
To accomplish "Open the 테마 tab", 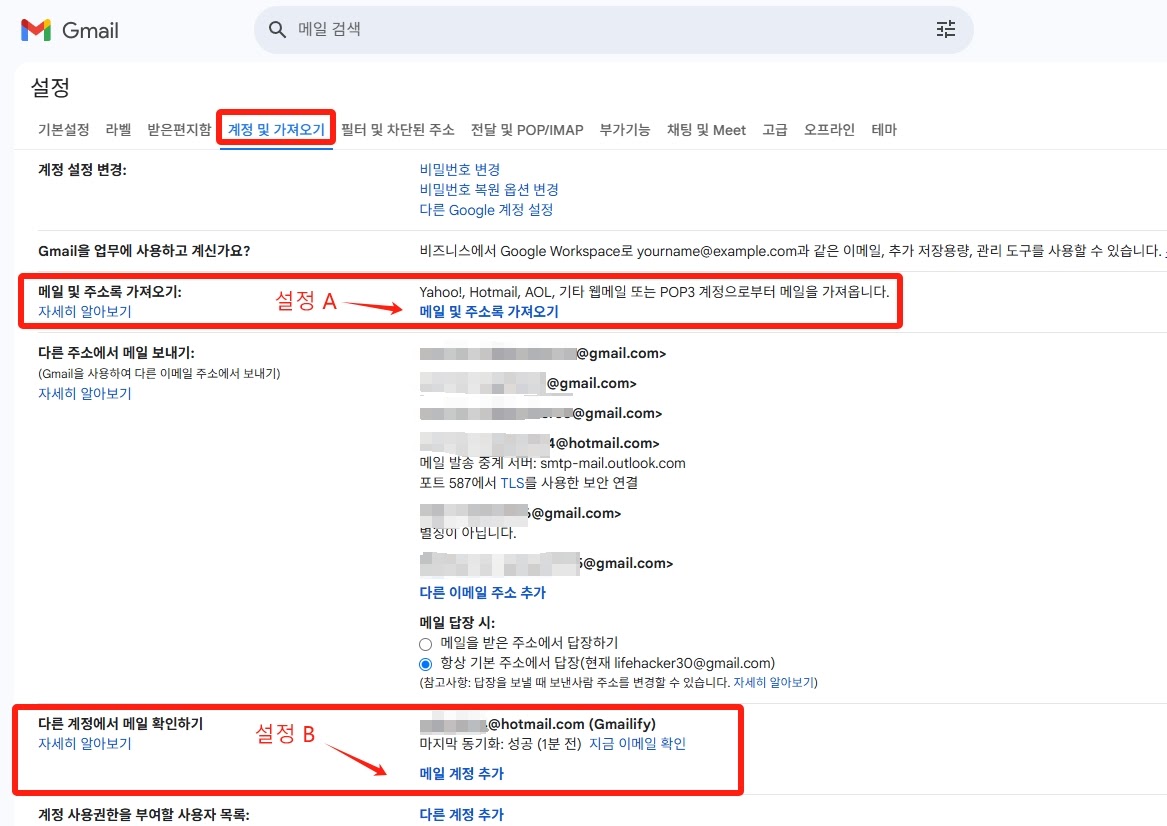I will coord(884,129).
